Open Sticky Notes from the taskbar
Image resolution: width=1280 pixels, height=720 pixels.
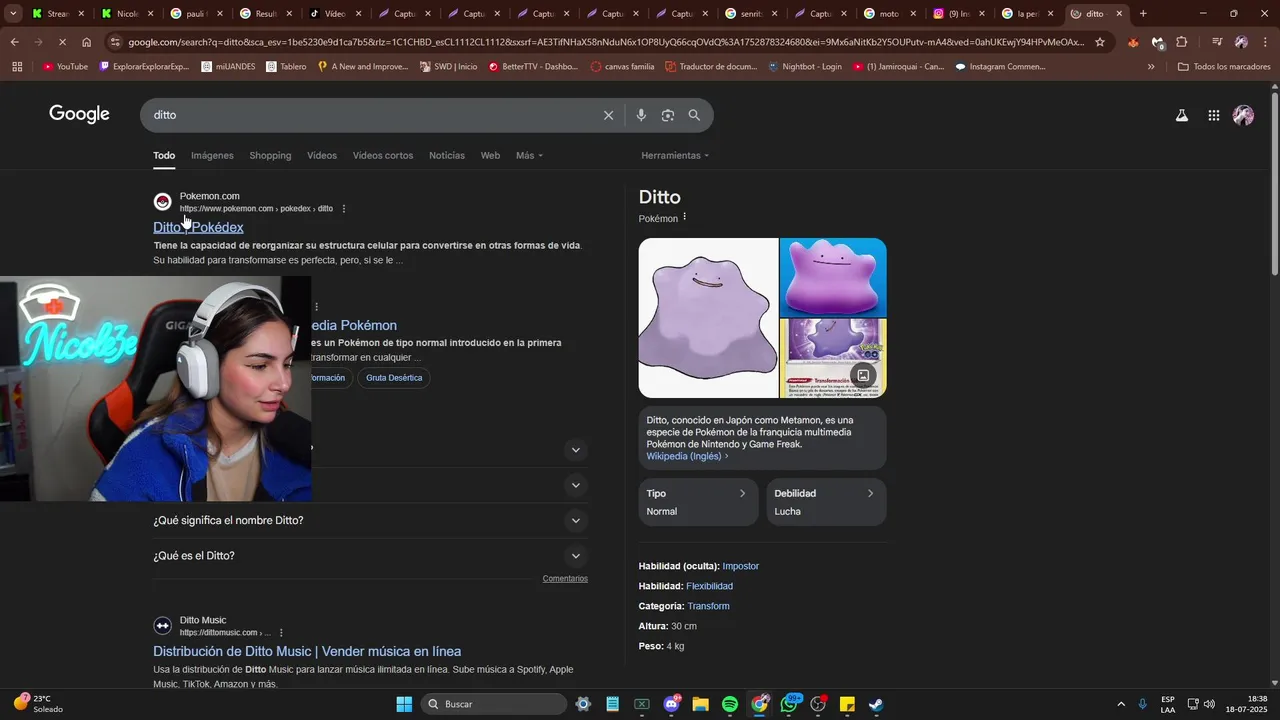(x=847, y=704)
